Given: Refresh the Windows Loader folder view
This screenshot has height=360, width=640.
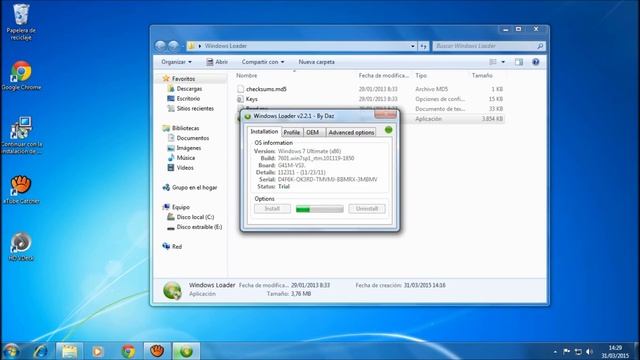Looking at the screenshot, I should pyautogui.click(x=424, y=46).
